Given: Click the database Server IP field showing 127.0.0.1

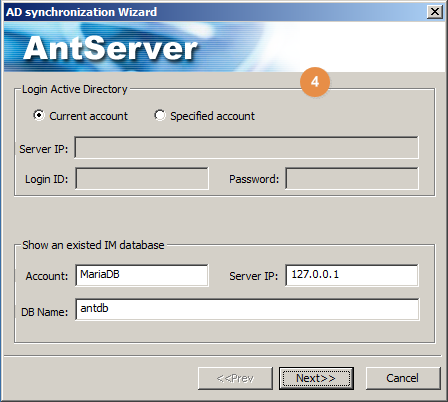Looking at the screenshot, I should click(x=352, y=275).
